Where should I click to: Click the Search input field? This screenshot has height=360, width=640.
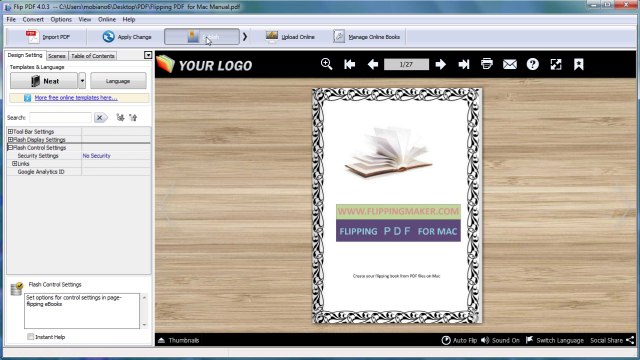(60, 118)
